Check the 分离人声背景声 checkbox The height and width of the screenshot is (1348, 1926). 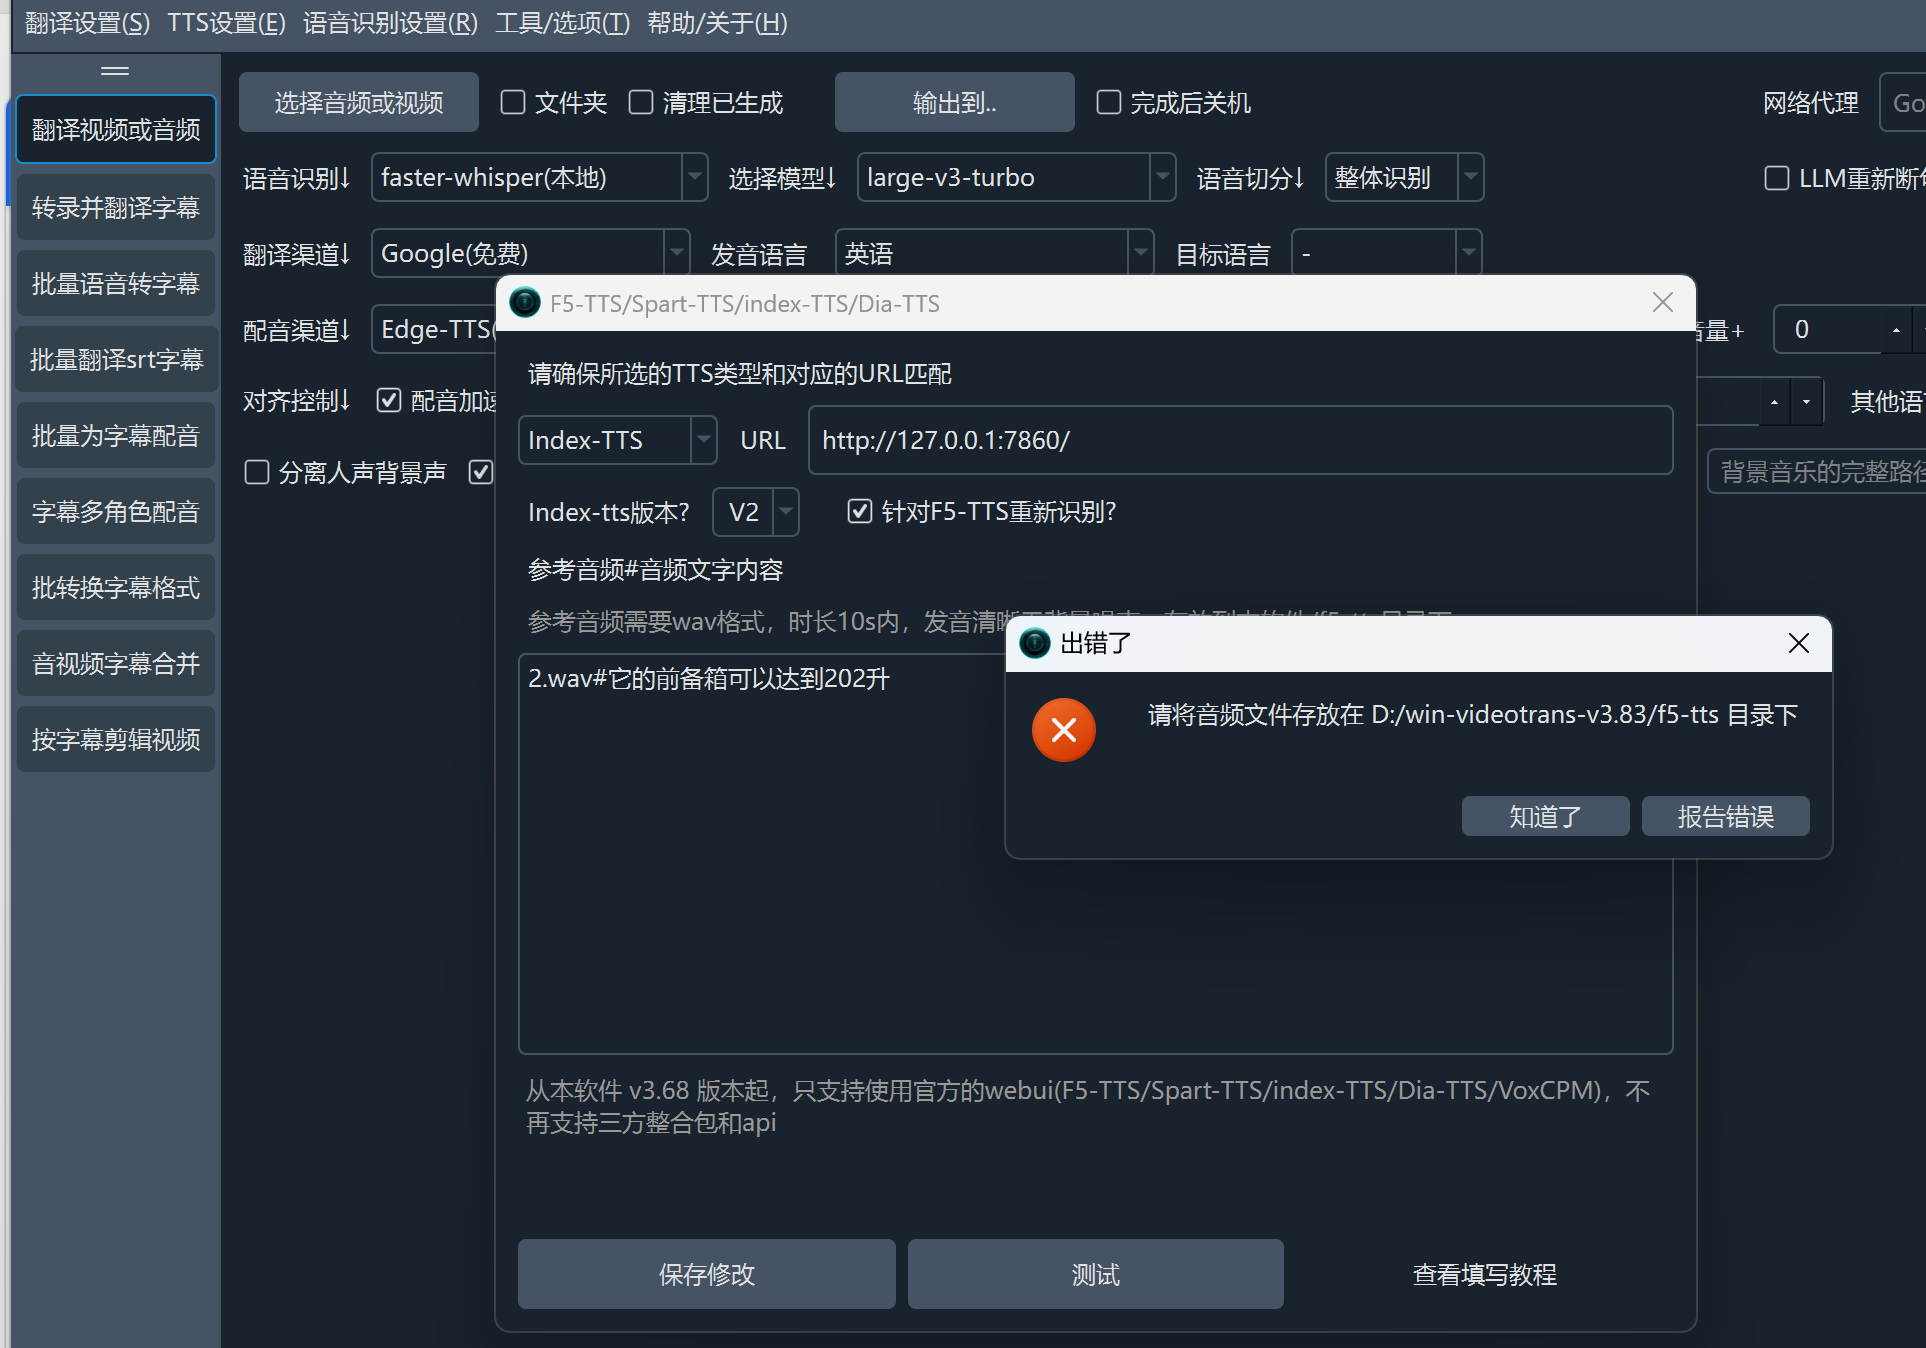(x=256, y=472)
